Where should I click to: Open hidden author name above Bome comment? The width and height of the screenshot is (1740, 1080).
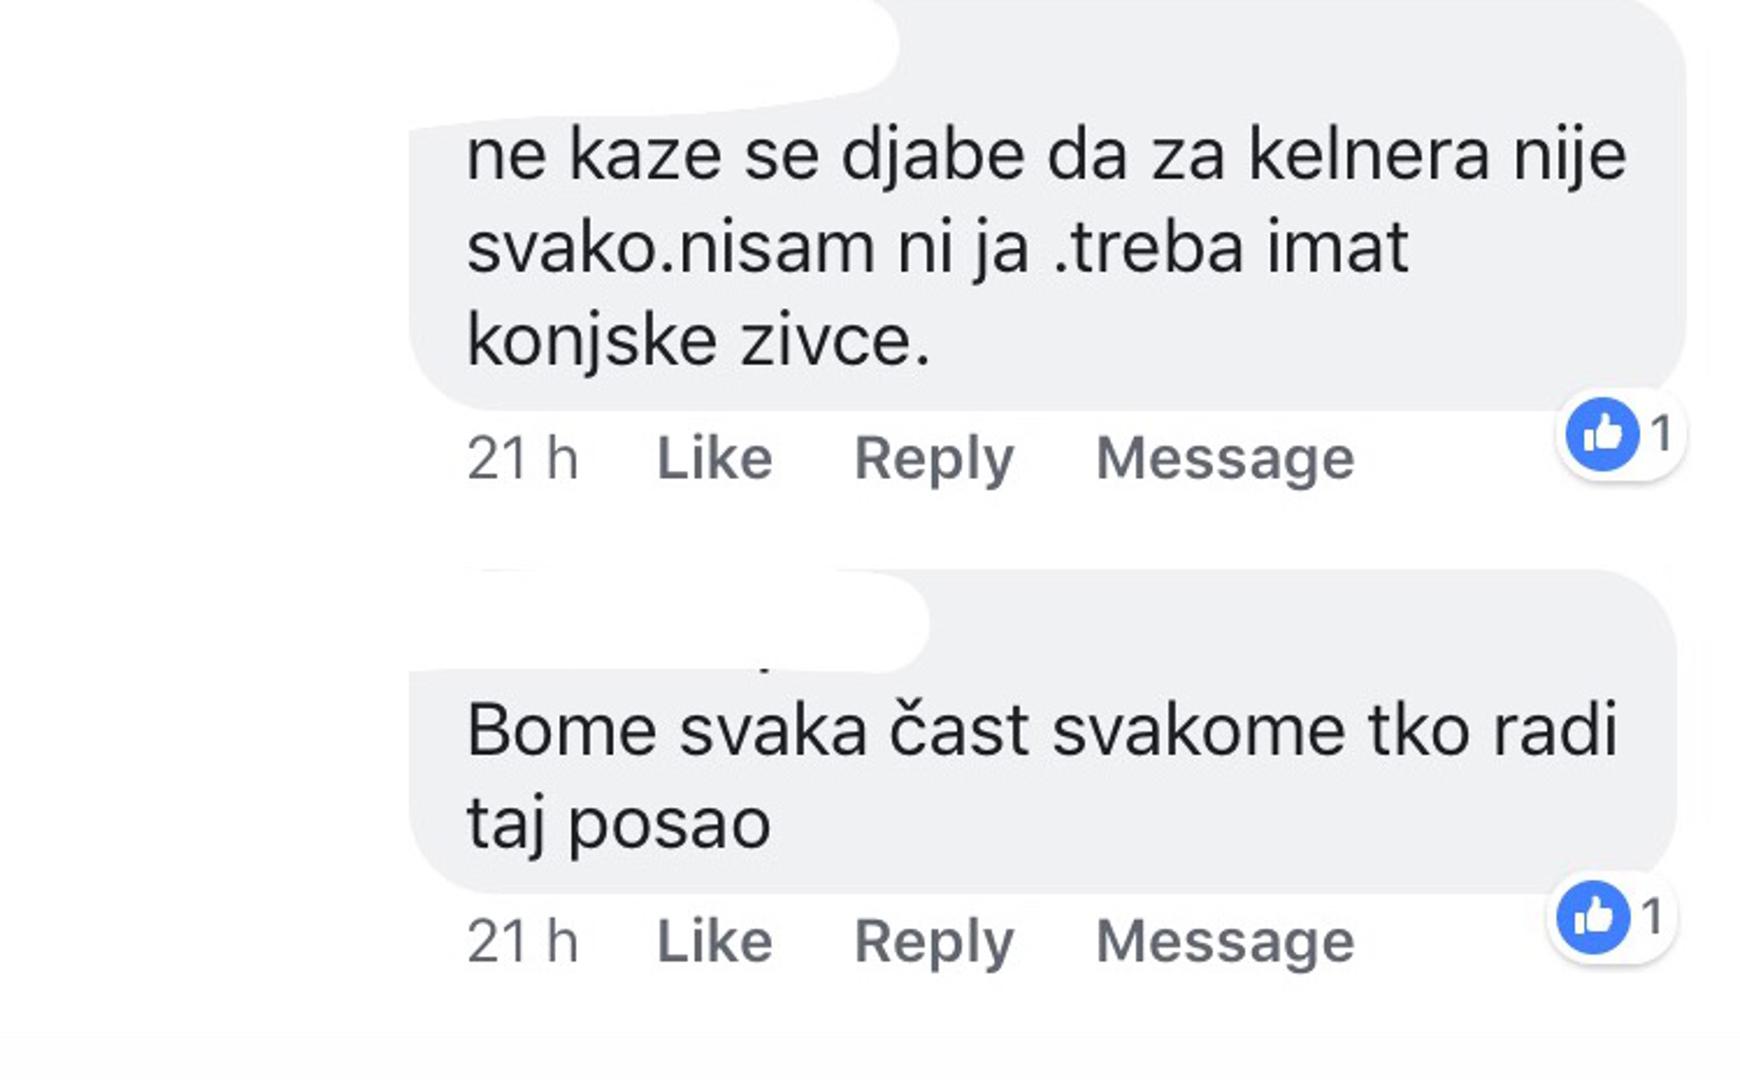670,621
